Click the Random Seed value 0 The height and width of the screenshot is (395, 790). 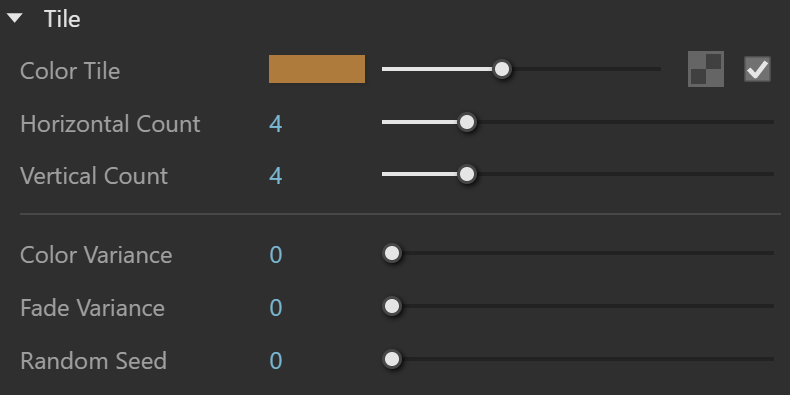(x=276, y=361)
